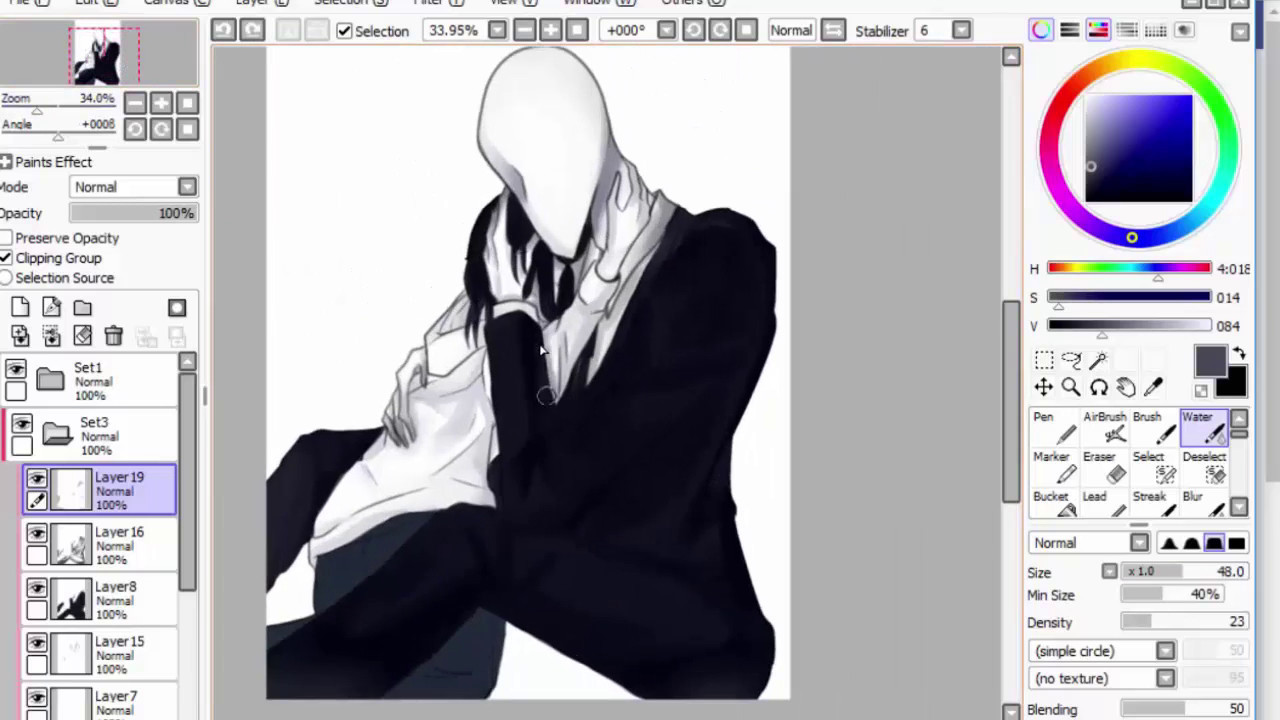Adjust the brush Density slider
Viewport: 1280px width, 720px height.
click(1184, 621)
